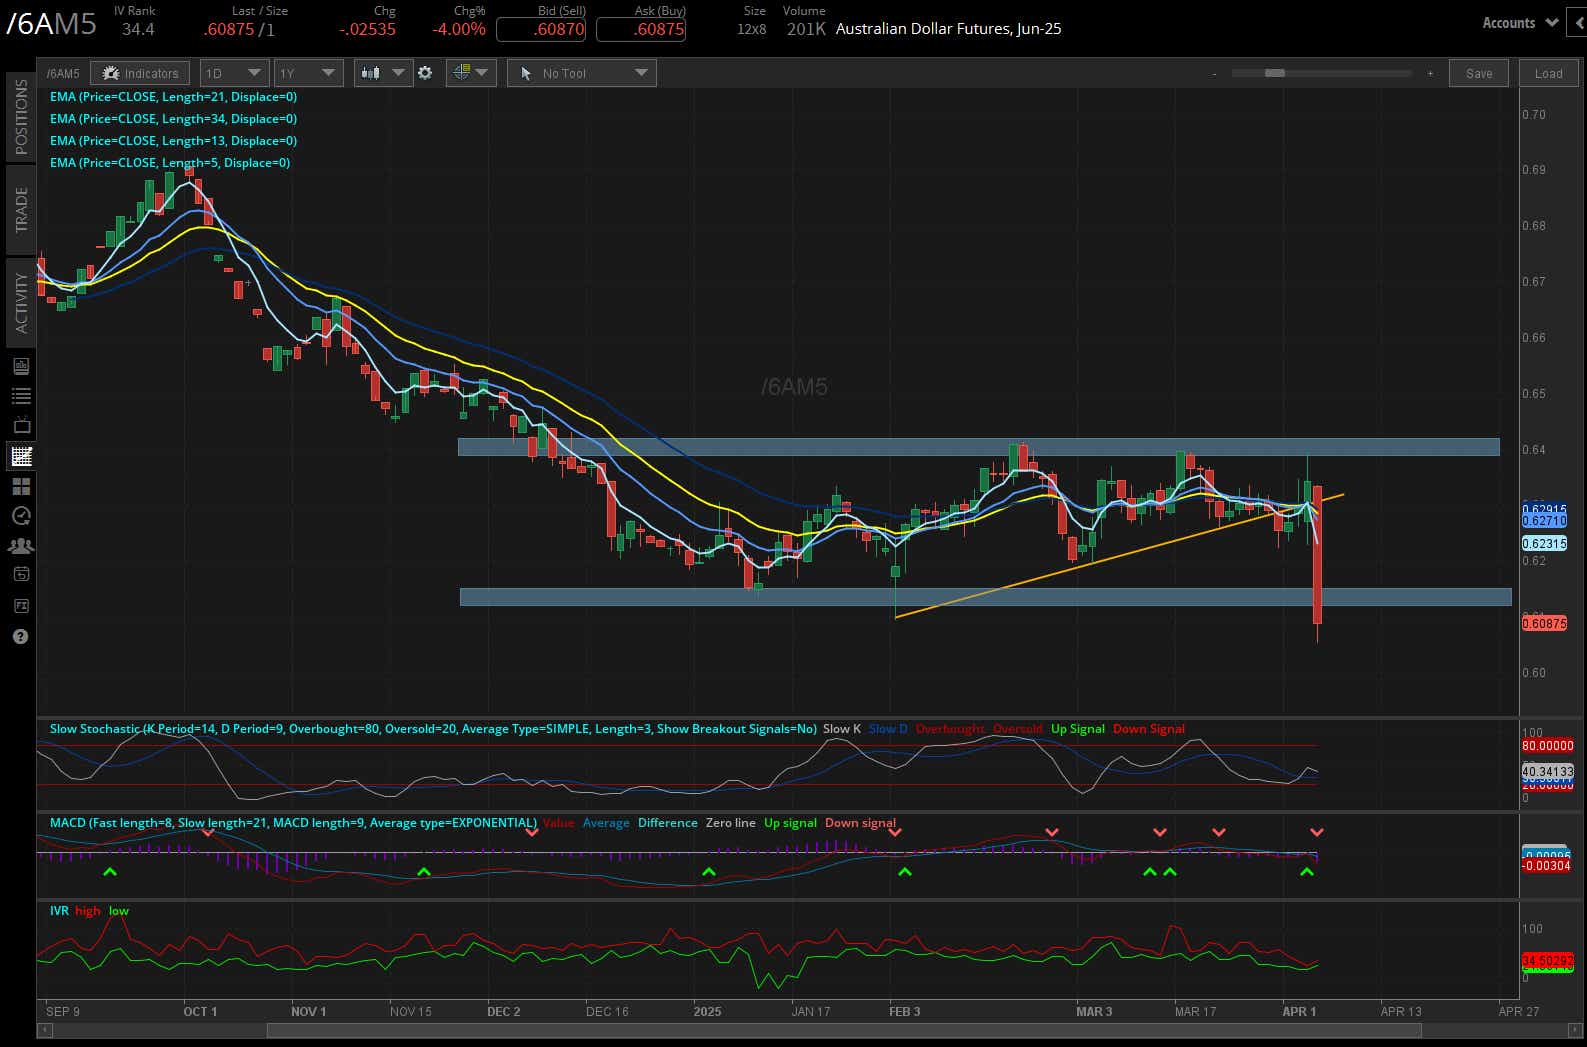Click the 0.62315 EMA price axis tag
1587x1047 pixels.
point(1544,543)
